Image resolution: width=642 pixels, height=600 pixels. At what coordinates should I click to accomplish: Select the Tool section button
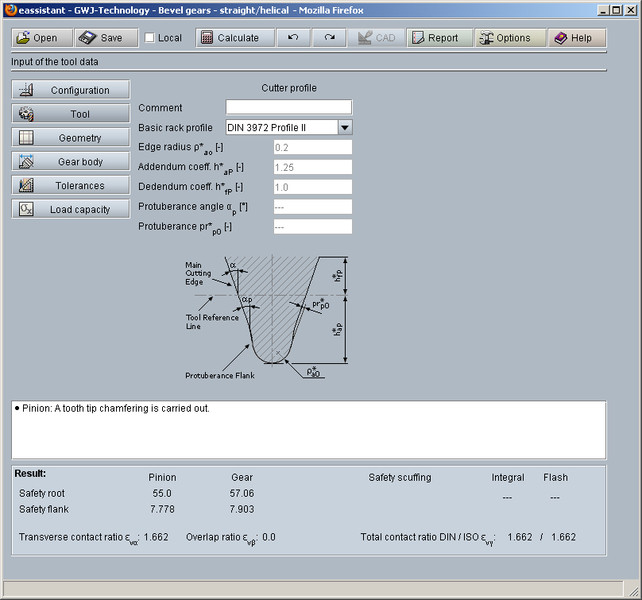point(70,114)
